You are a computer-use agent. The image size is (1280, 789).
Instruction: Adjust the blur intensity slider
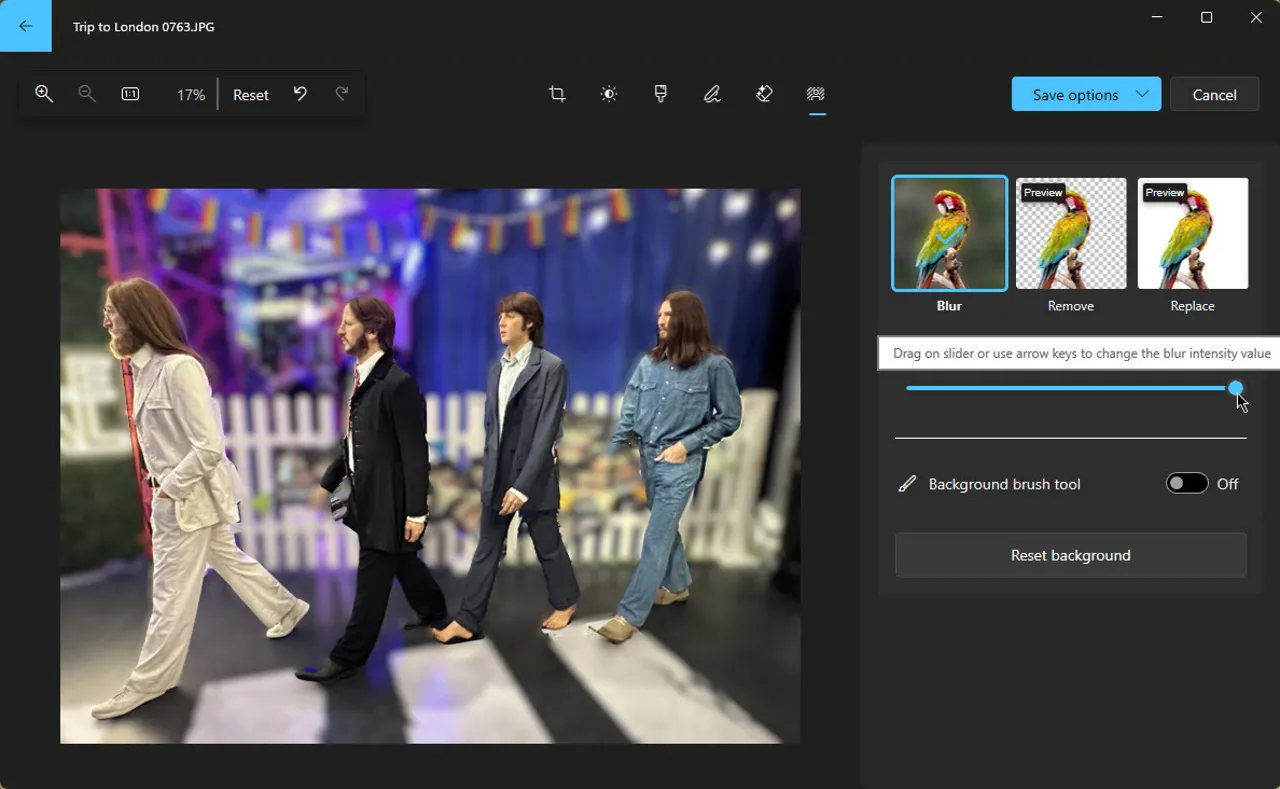click(1236, 388)
